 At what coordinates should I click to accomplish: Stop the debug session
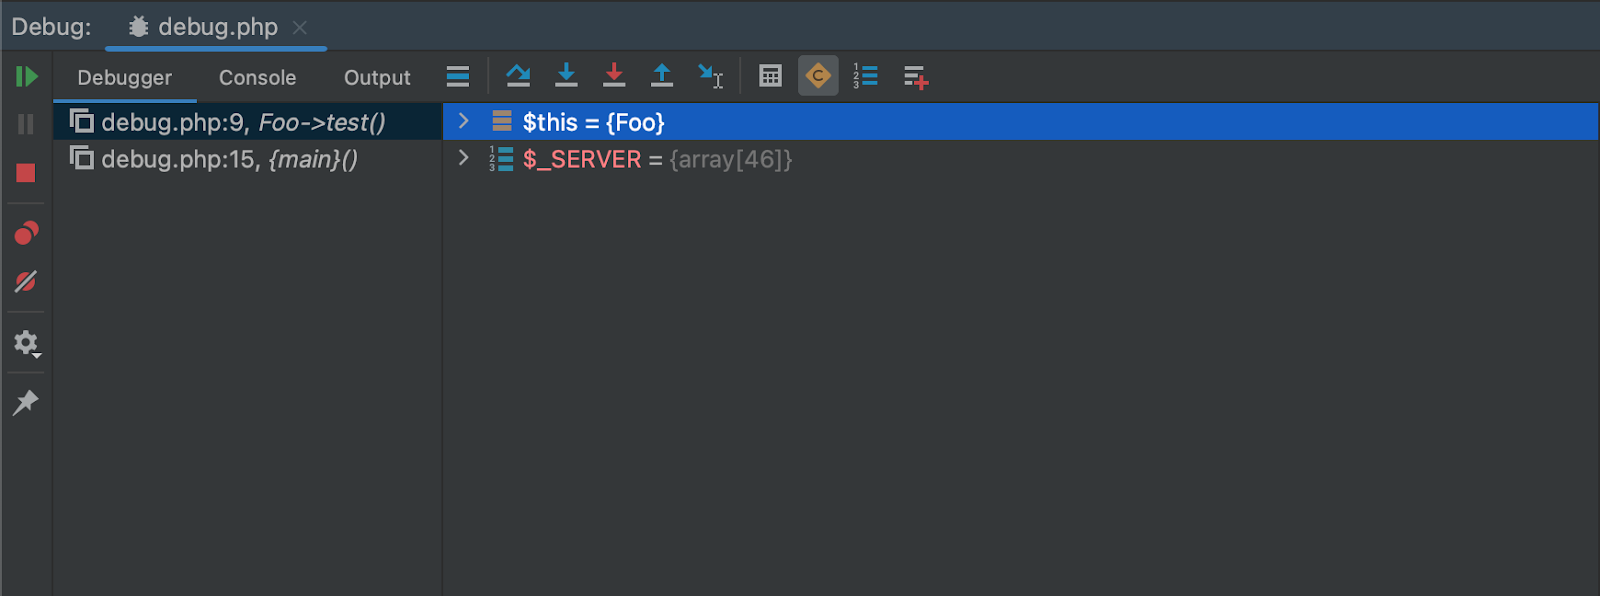pos(26,173)
